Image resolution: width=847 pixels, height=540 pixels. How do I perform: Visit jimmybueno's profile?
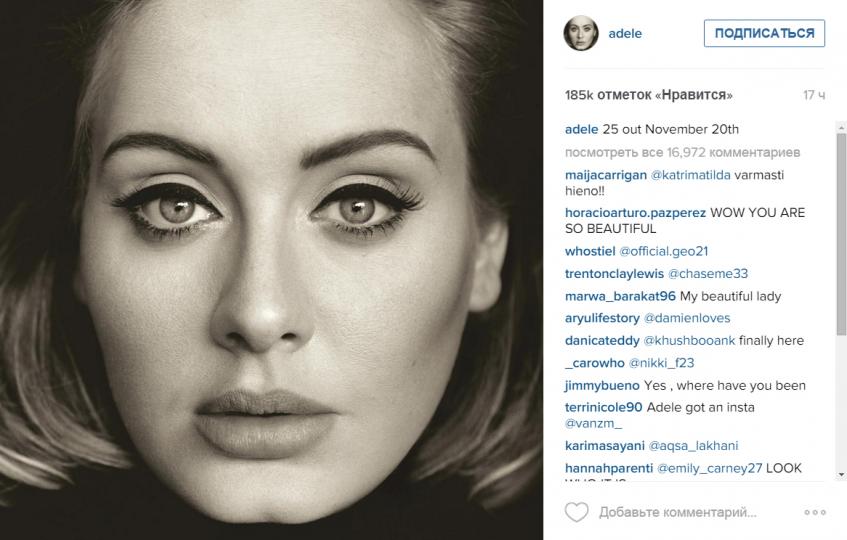(x=602, y=386)
